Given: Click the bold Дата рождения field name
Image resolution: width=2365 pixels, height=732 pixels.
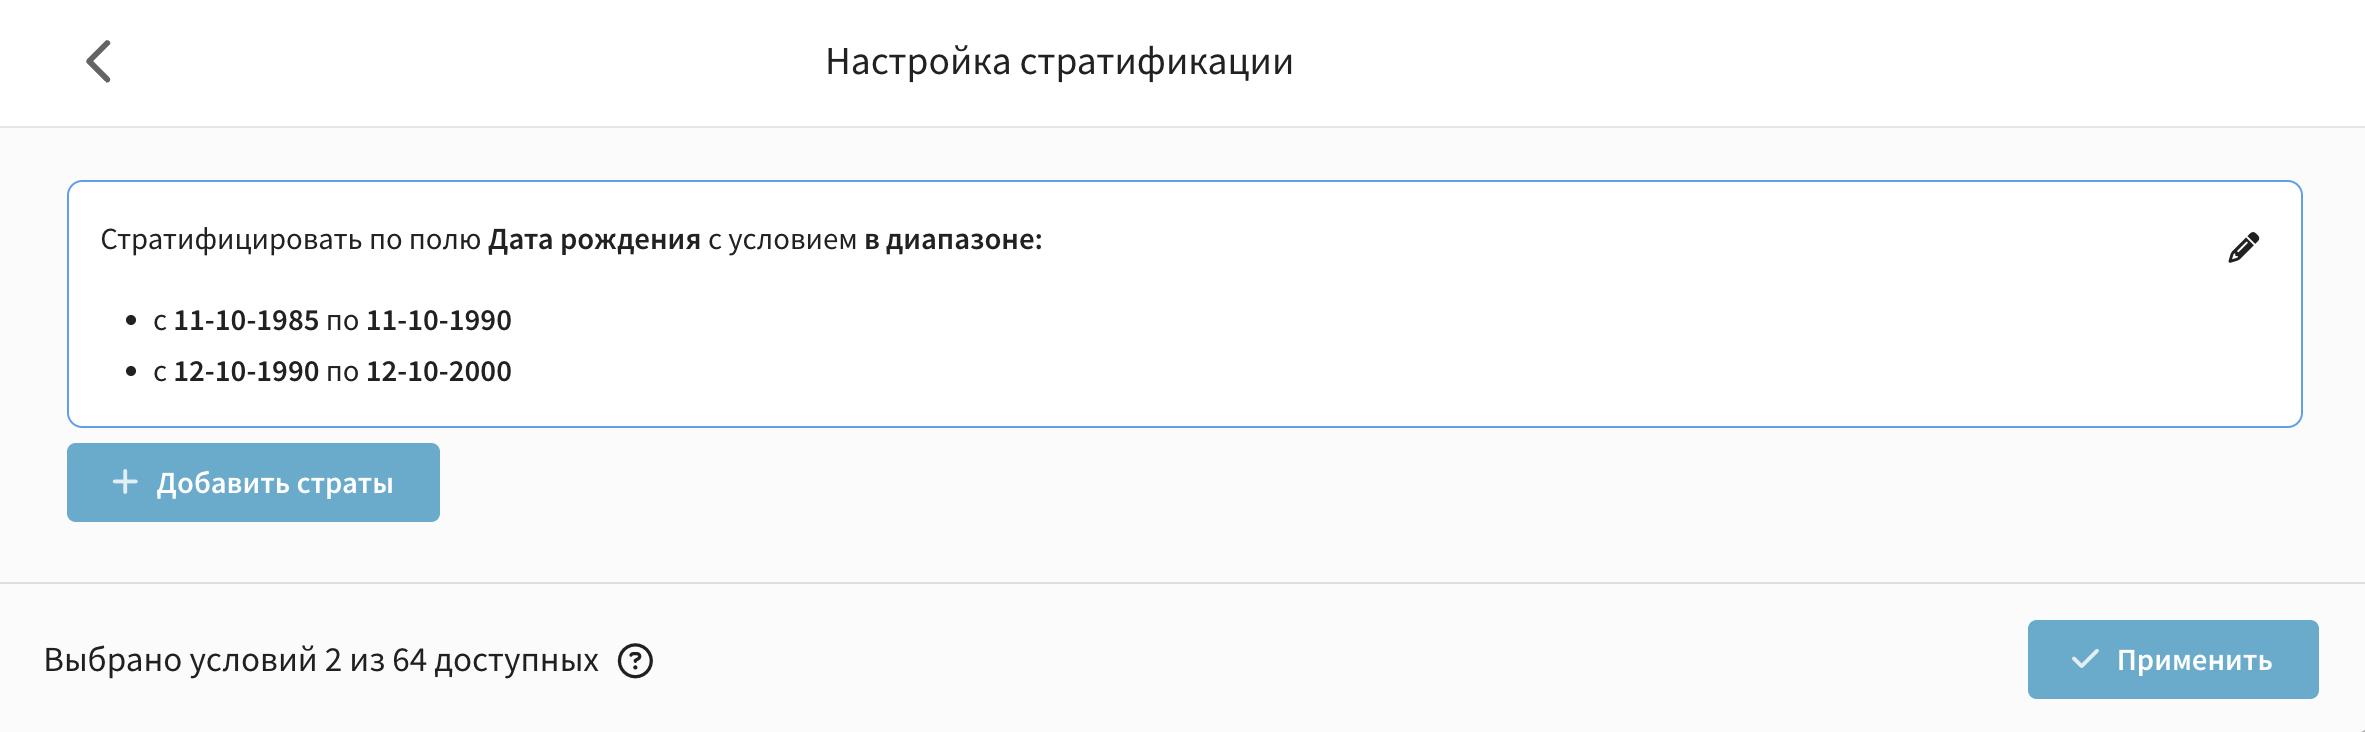Looking at the screenshot, I should (x=594, y=240).
